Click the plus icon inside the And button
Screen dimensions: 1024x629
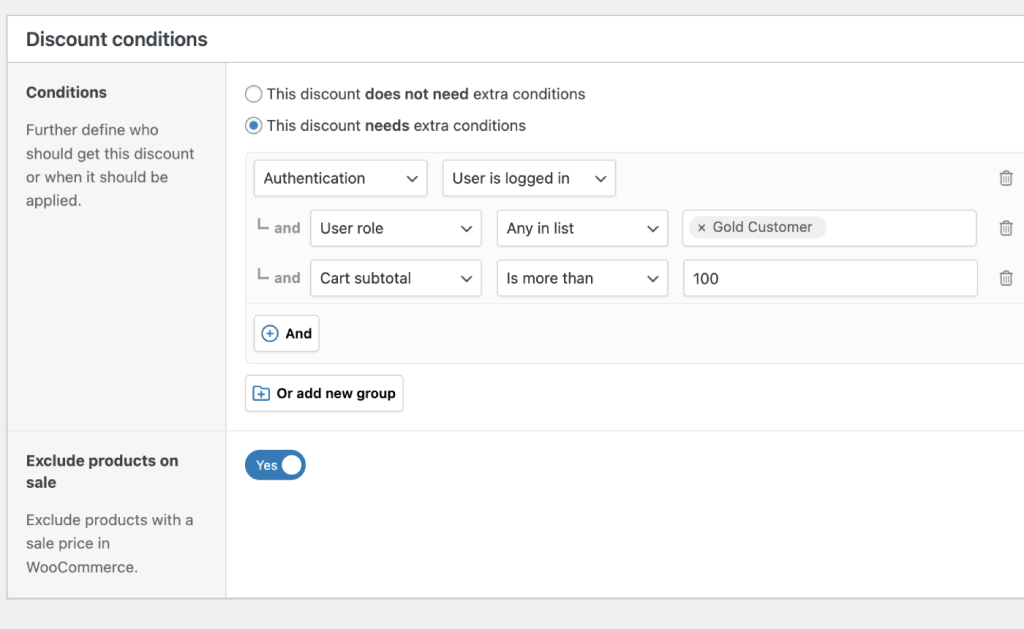click(x=272, y=333)
